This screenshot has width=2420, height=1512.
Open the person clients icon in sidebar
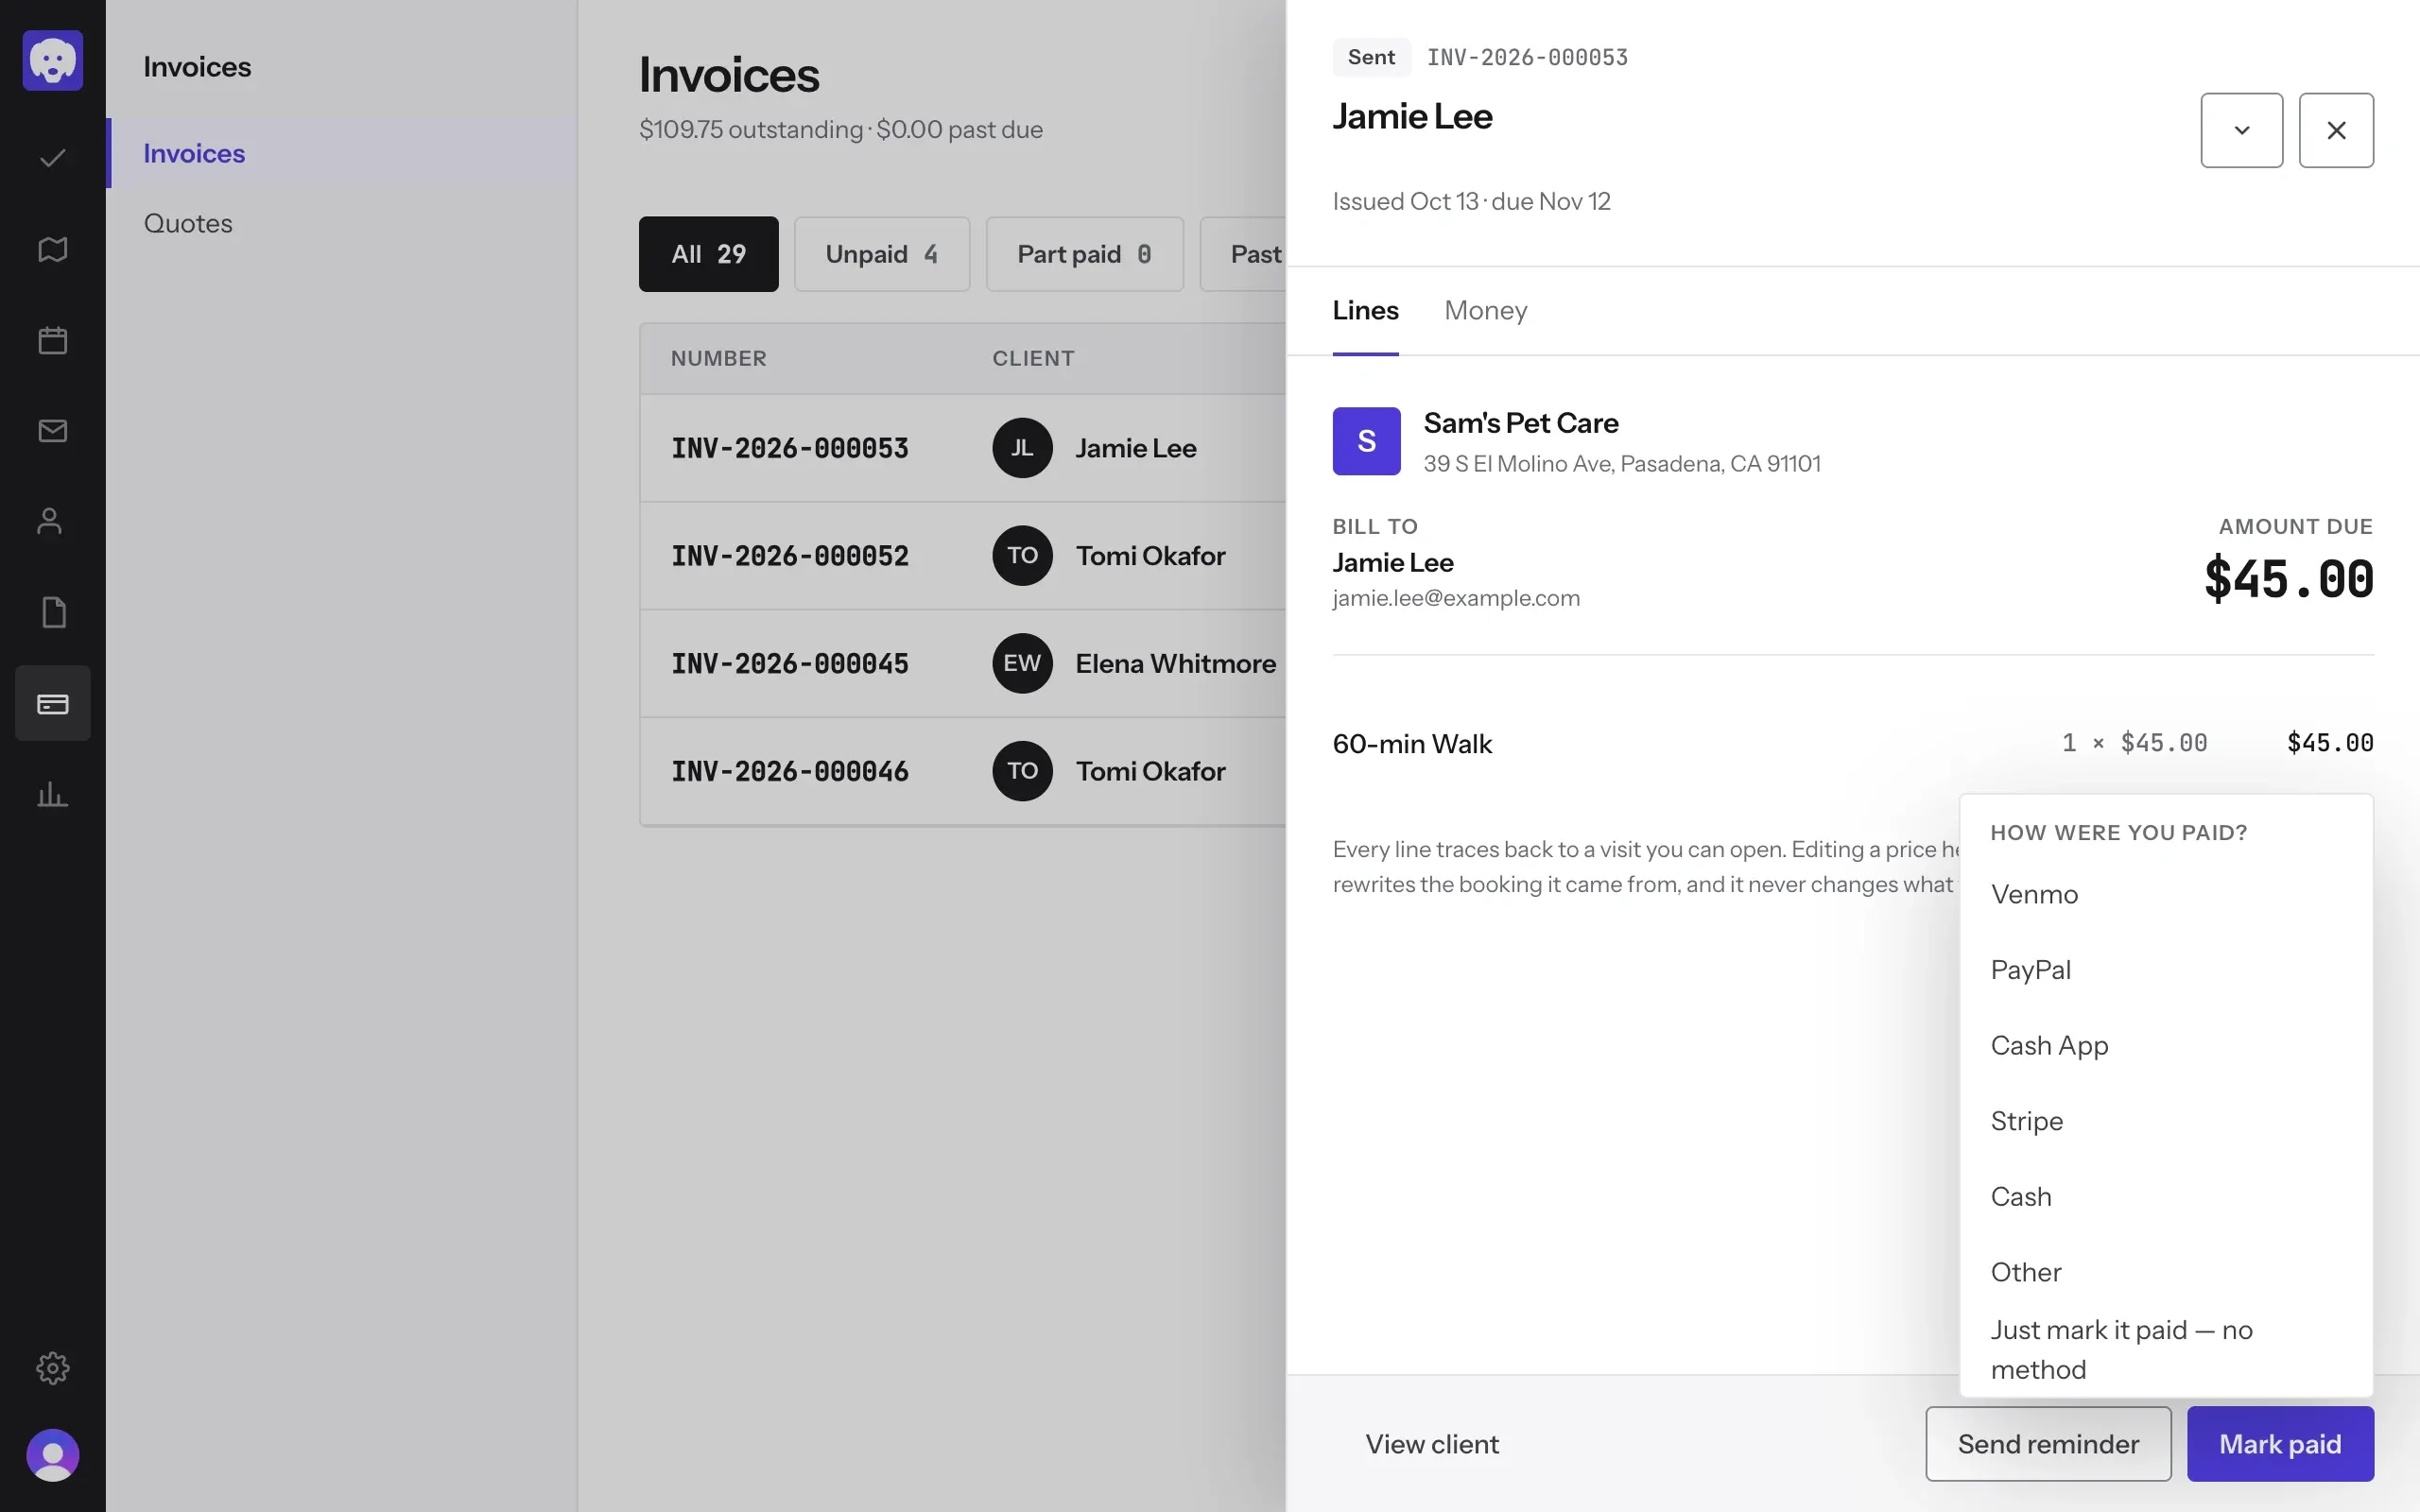[x=50, y=521]
